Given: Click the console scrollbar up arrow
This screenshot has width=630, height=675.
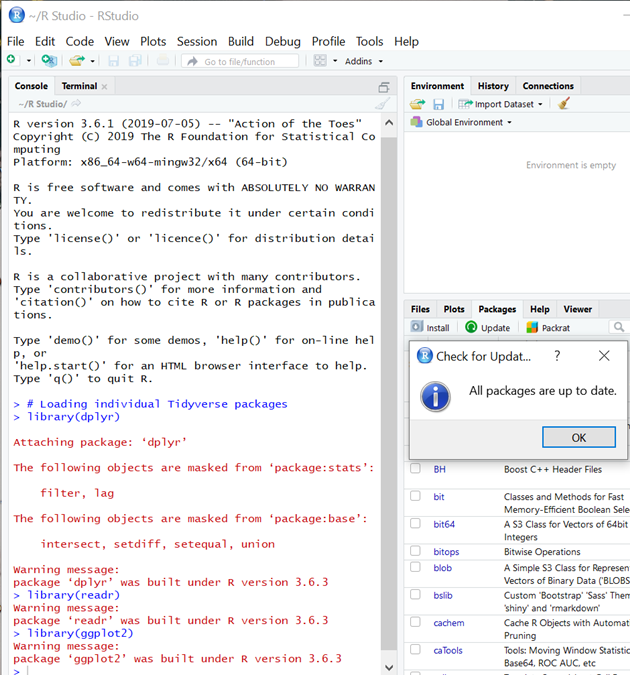Looking at the screenshot, I should [x=389, y=123].
